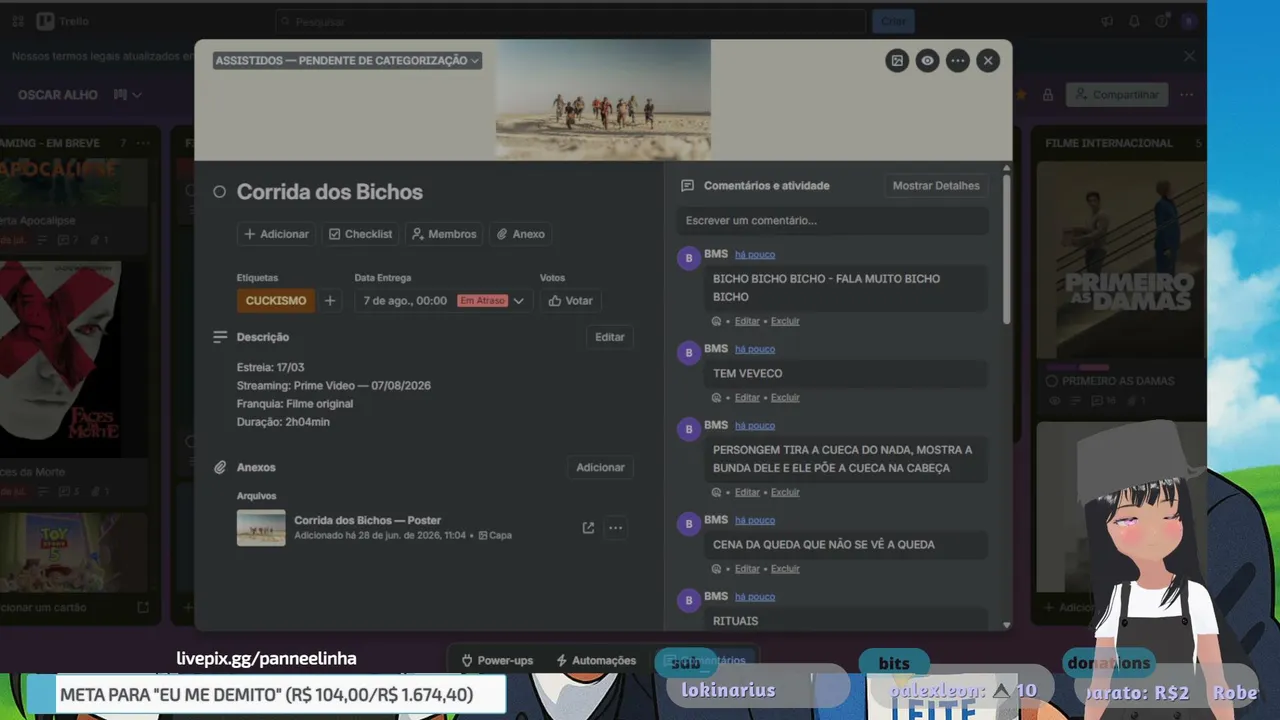1280x720 pixels.
Task: Click the Em Atraso status badge
Action: click(x=483, y=300)
